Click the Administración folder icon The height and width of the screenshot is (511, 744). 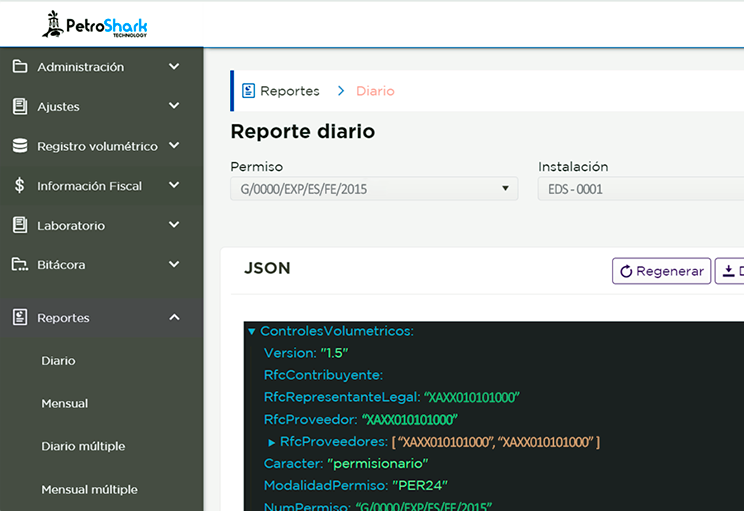coord(20,67)
